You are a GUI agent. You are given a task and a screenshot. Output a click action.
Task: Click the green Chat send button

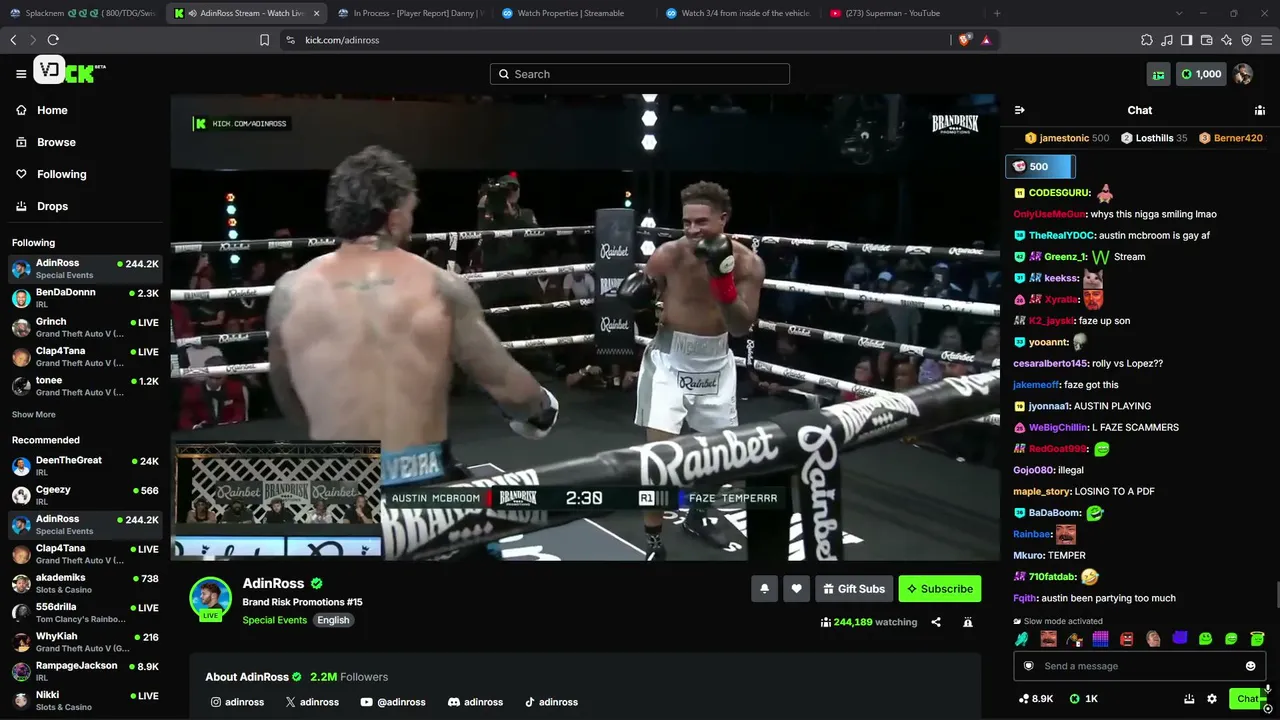click(1247, 699)
